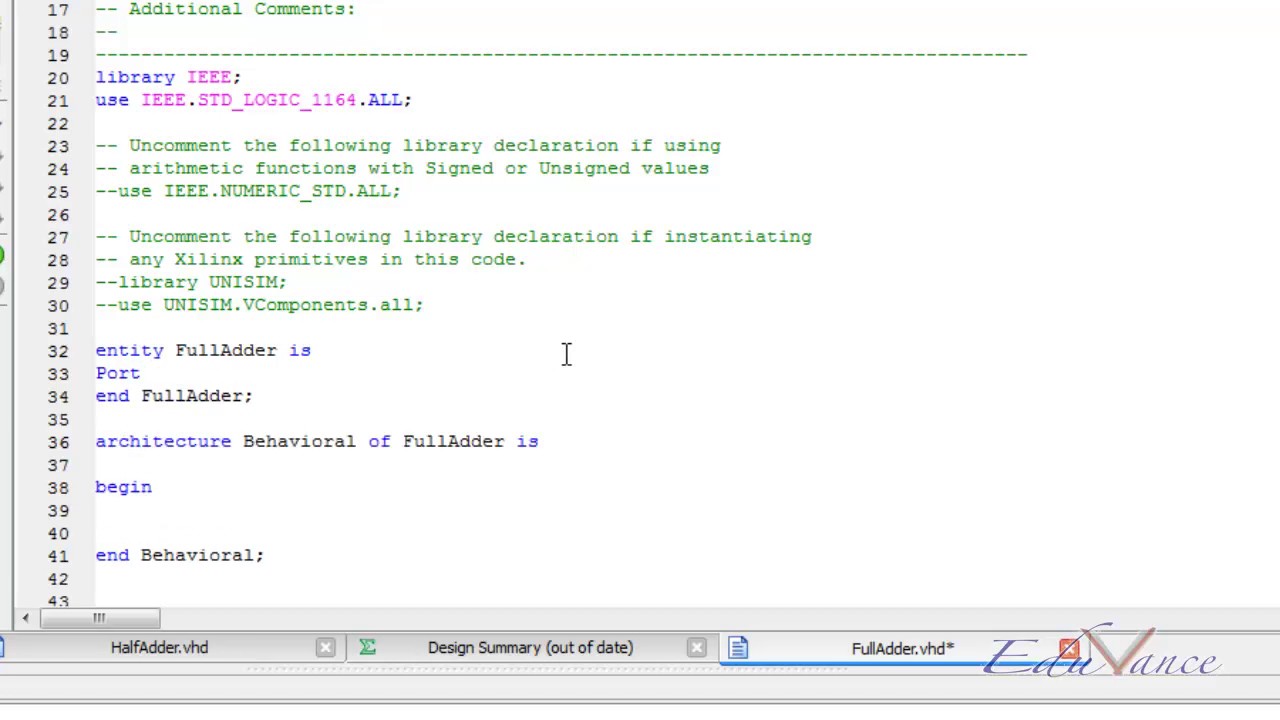Click the '--library UNISIM;' comment line

pos(191,282)
